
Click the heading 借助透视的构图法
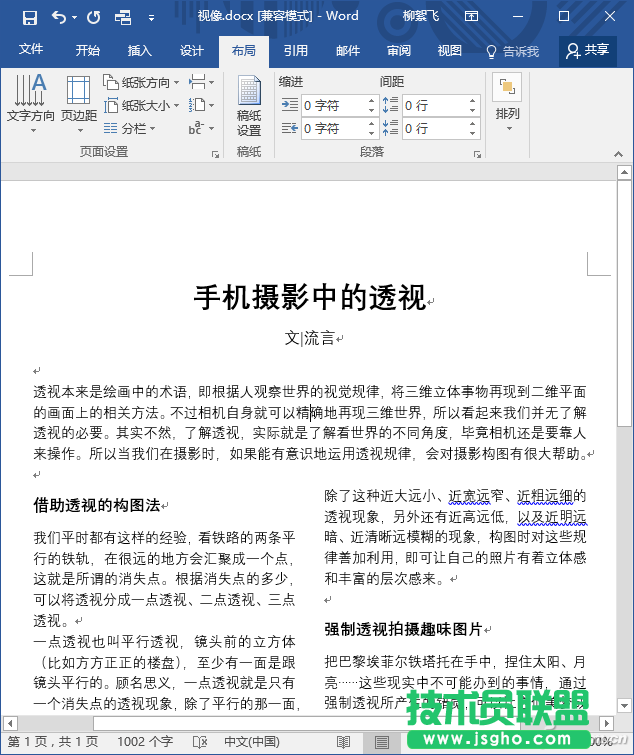click(x=97, y=505)
